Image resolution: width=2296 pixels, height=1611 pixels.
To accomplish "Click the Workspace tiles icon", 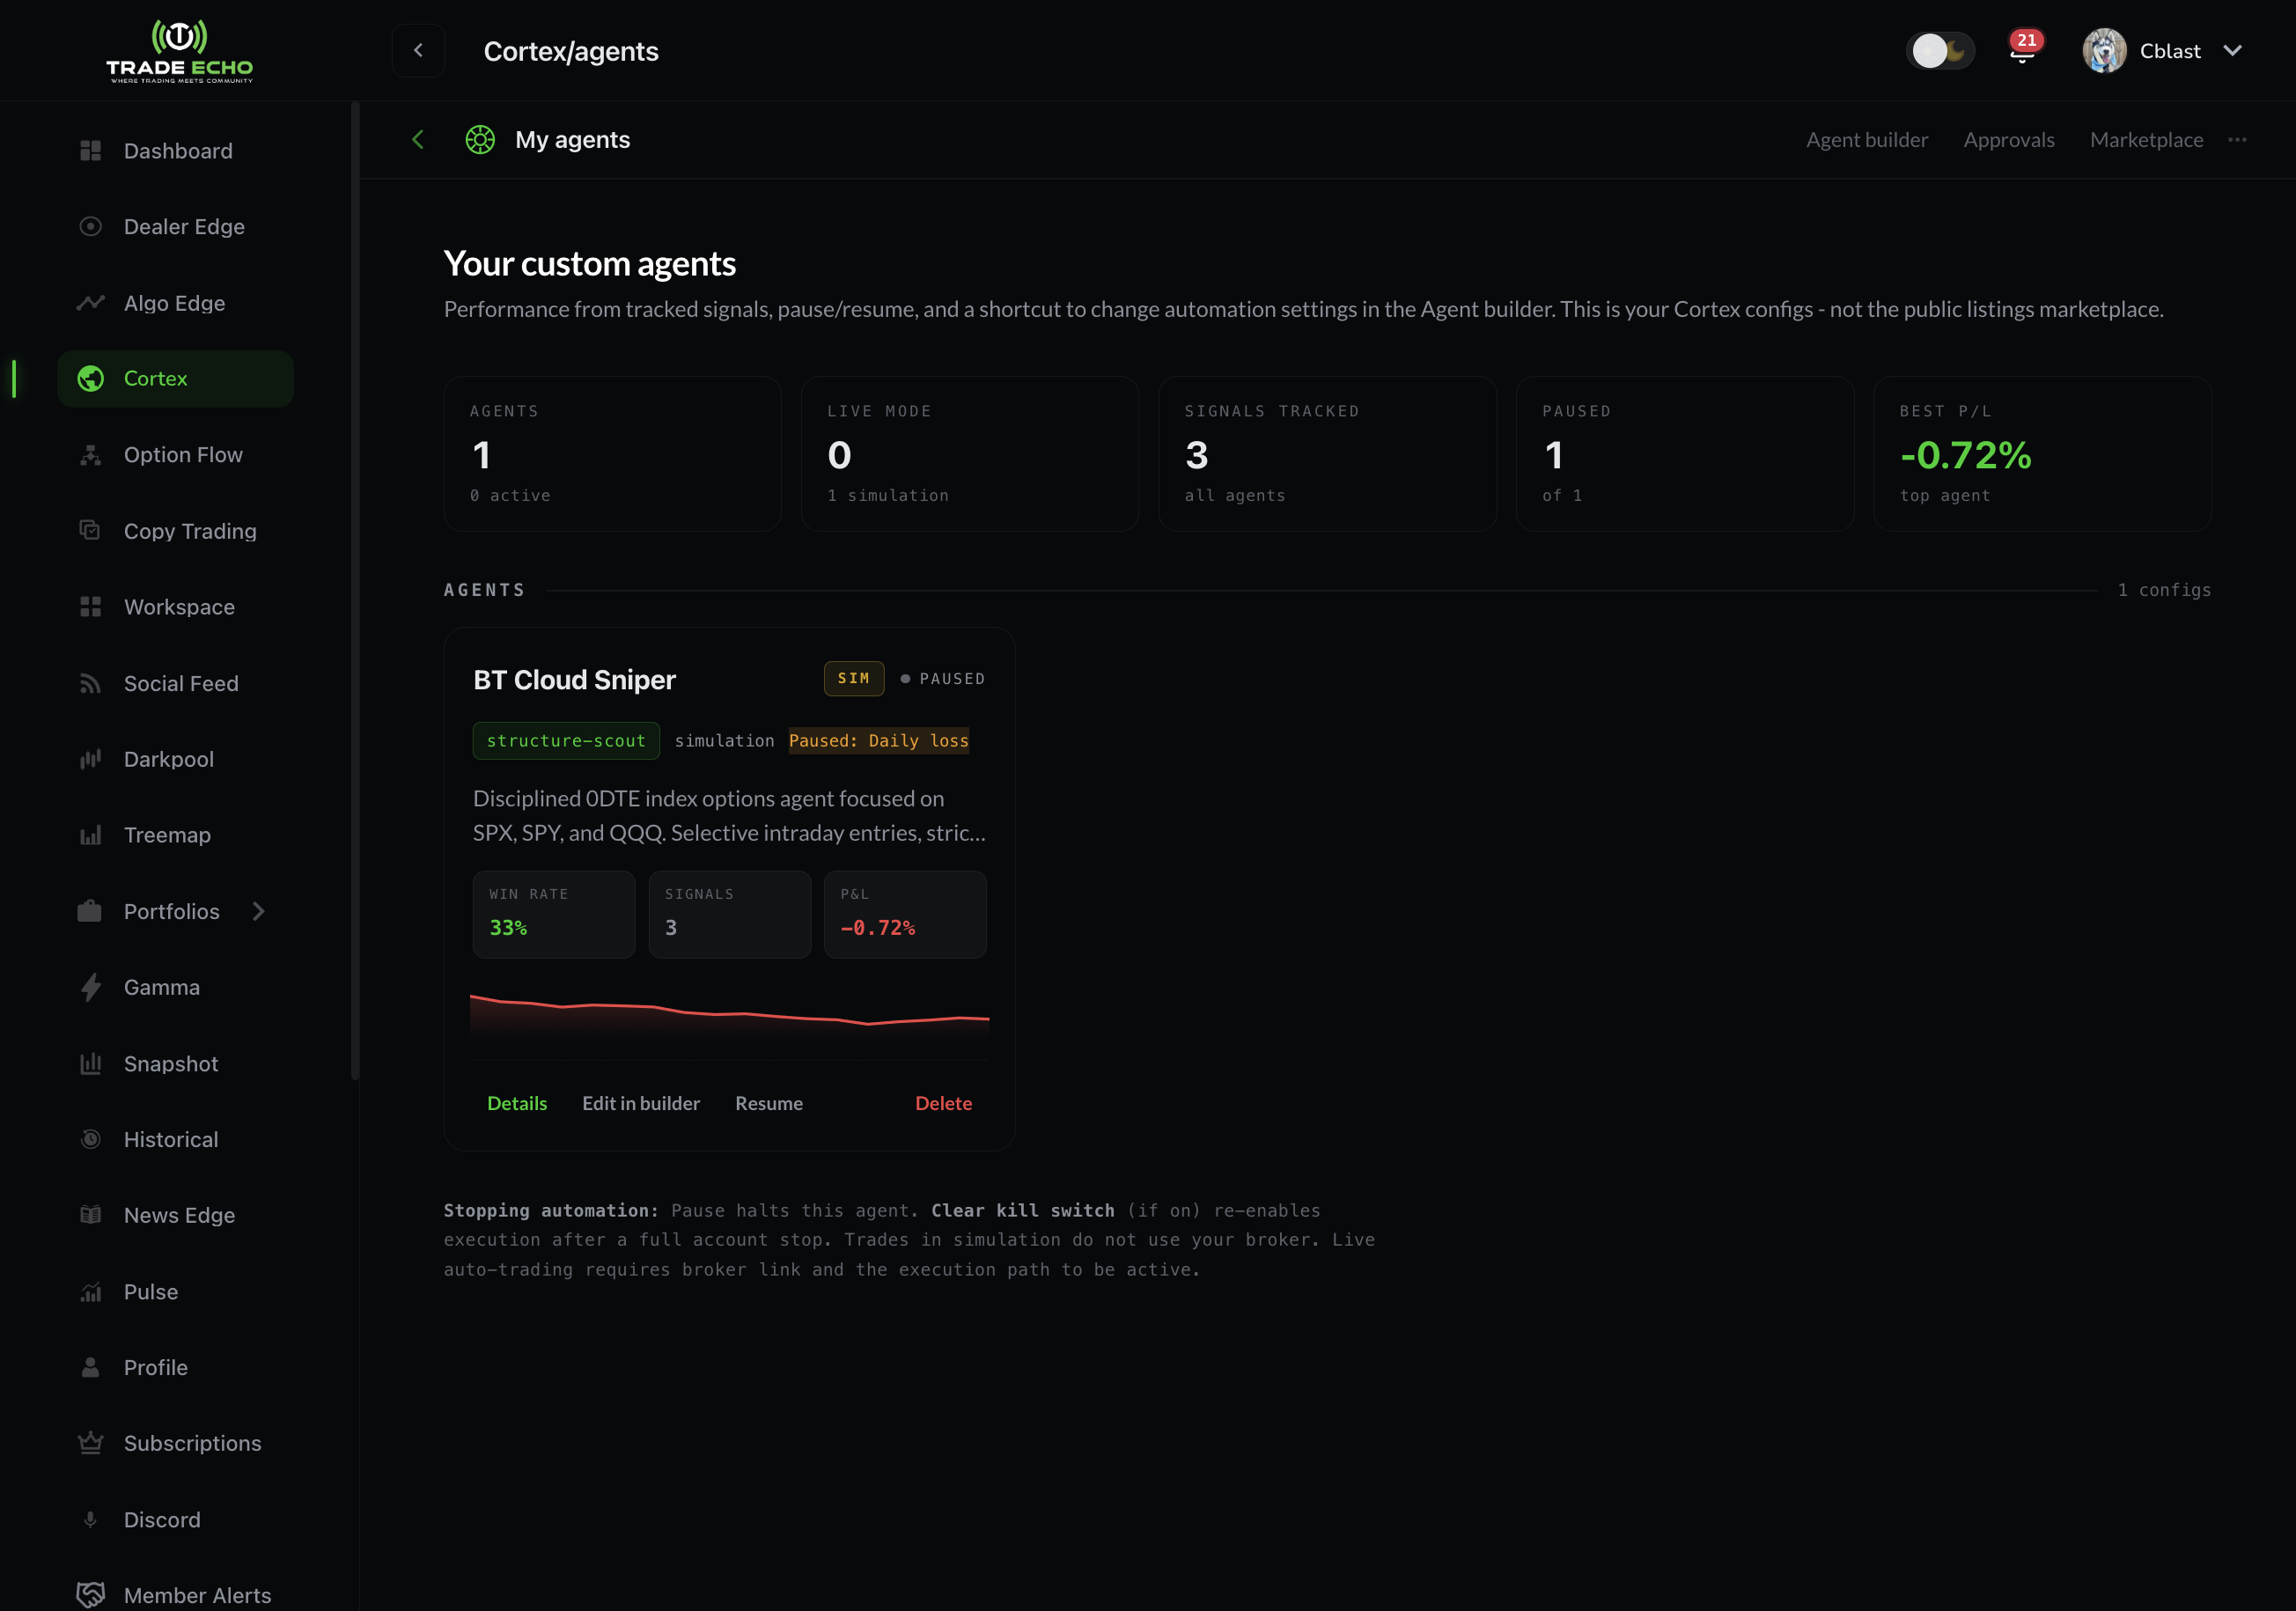I will coord(90,607).
